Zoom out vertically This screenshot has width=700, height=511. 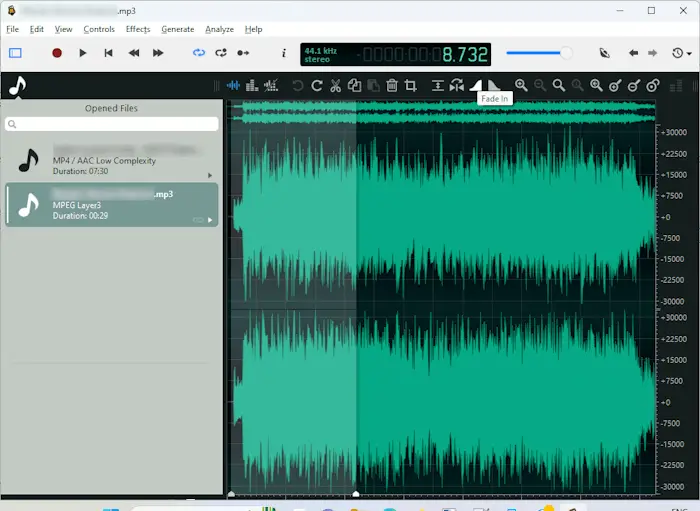[634, 85]
